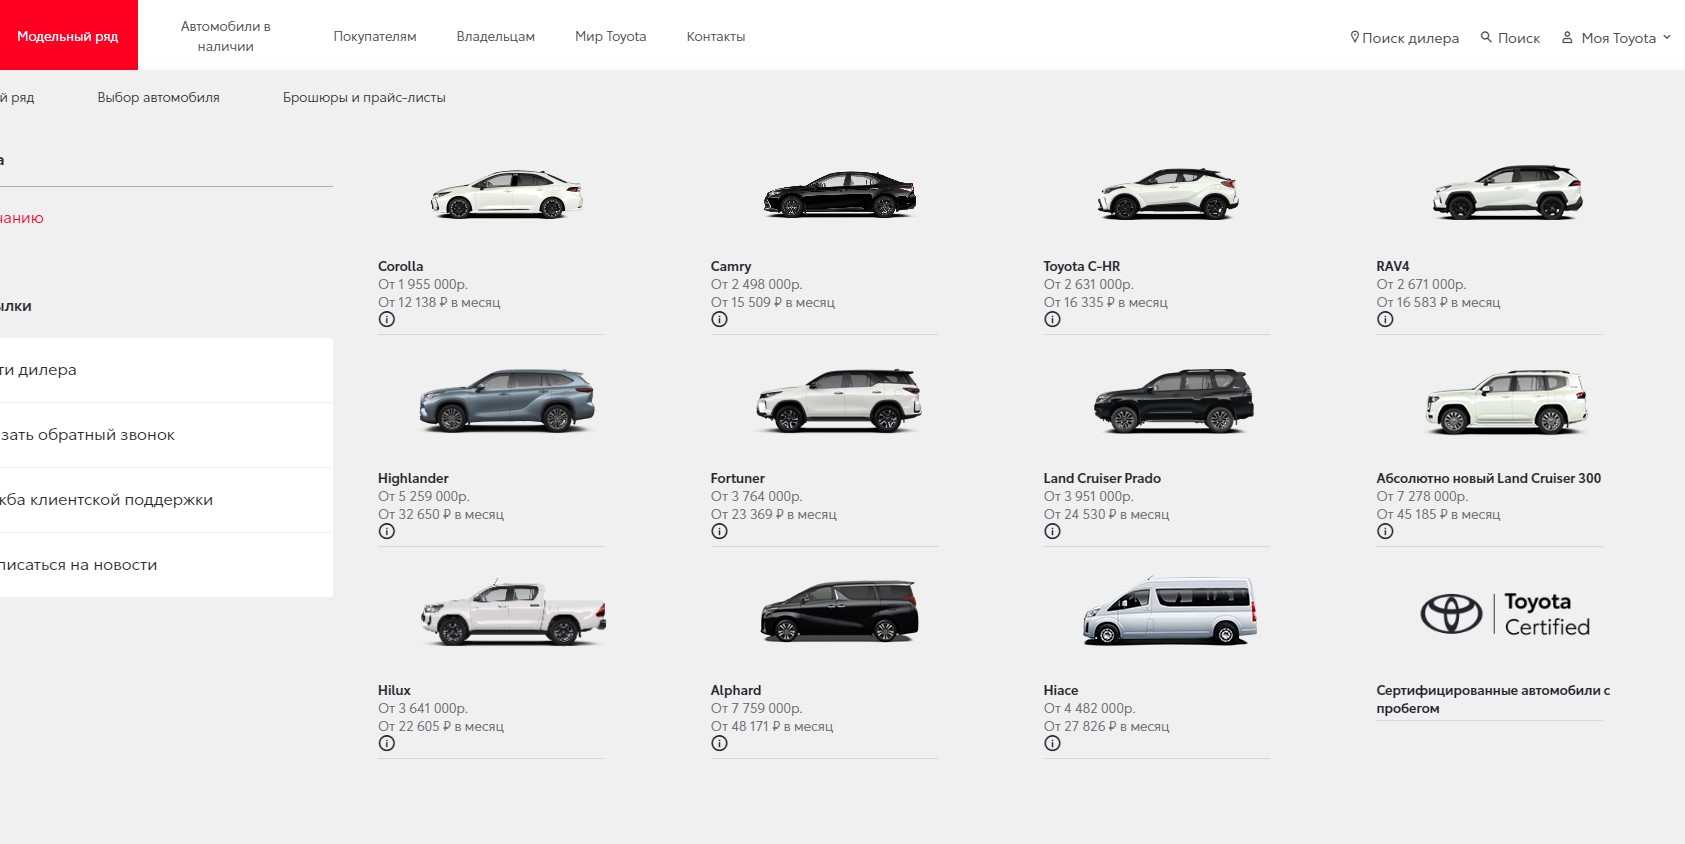Viewport: 1685px width, 844px height.
Task: Click the dealer sidebar item ending in дилера
Action: click(166, 370)
